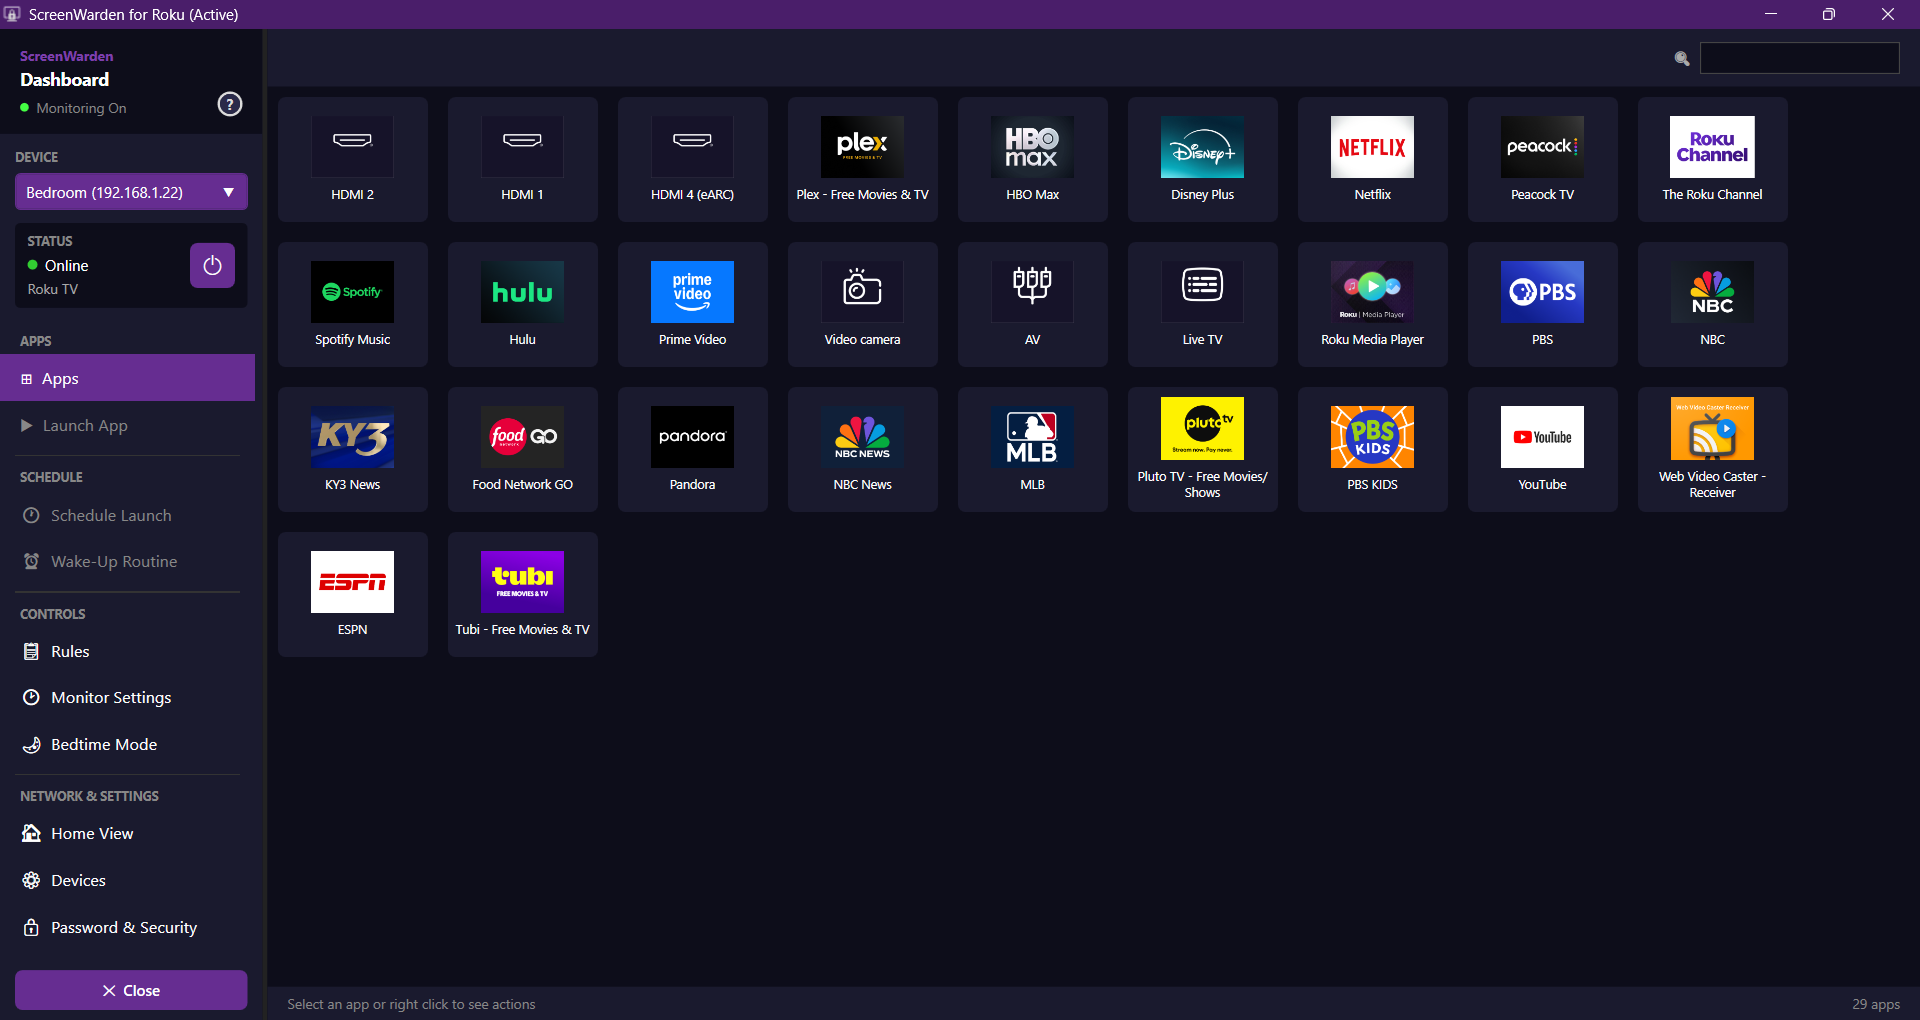Open Bedtime Mode settings
The image size is (1920, 1020).
point(127,744)
